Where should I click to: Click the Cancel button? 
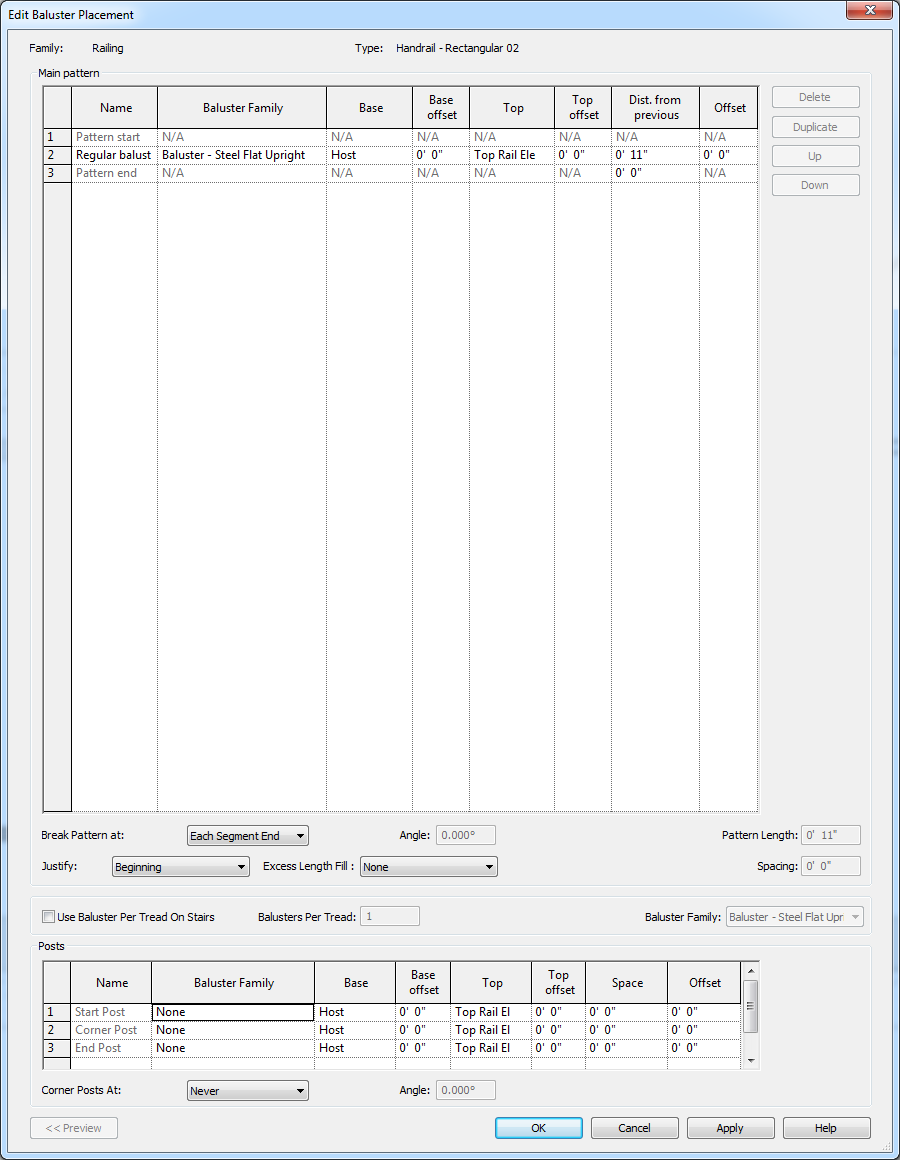click(635, 1128)
